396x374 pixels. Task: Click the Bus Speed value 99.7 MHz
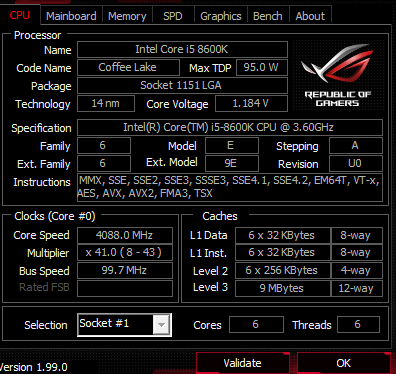pos(125,270)
